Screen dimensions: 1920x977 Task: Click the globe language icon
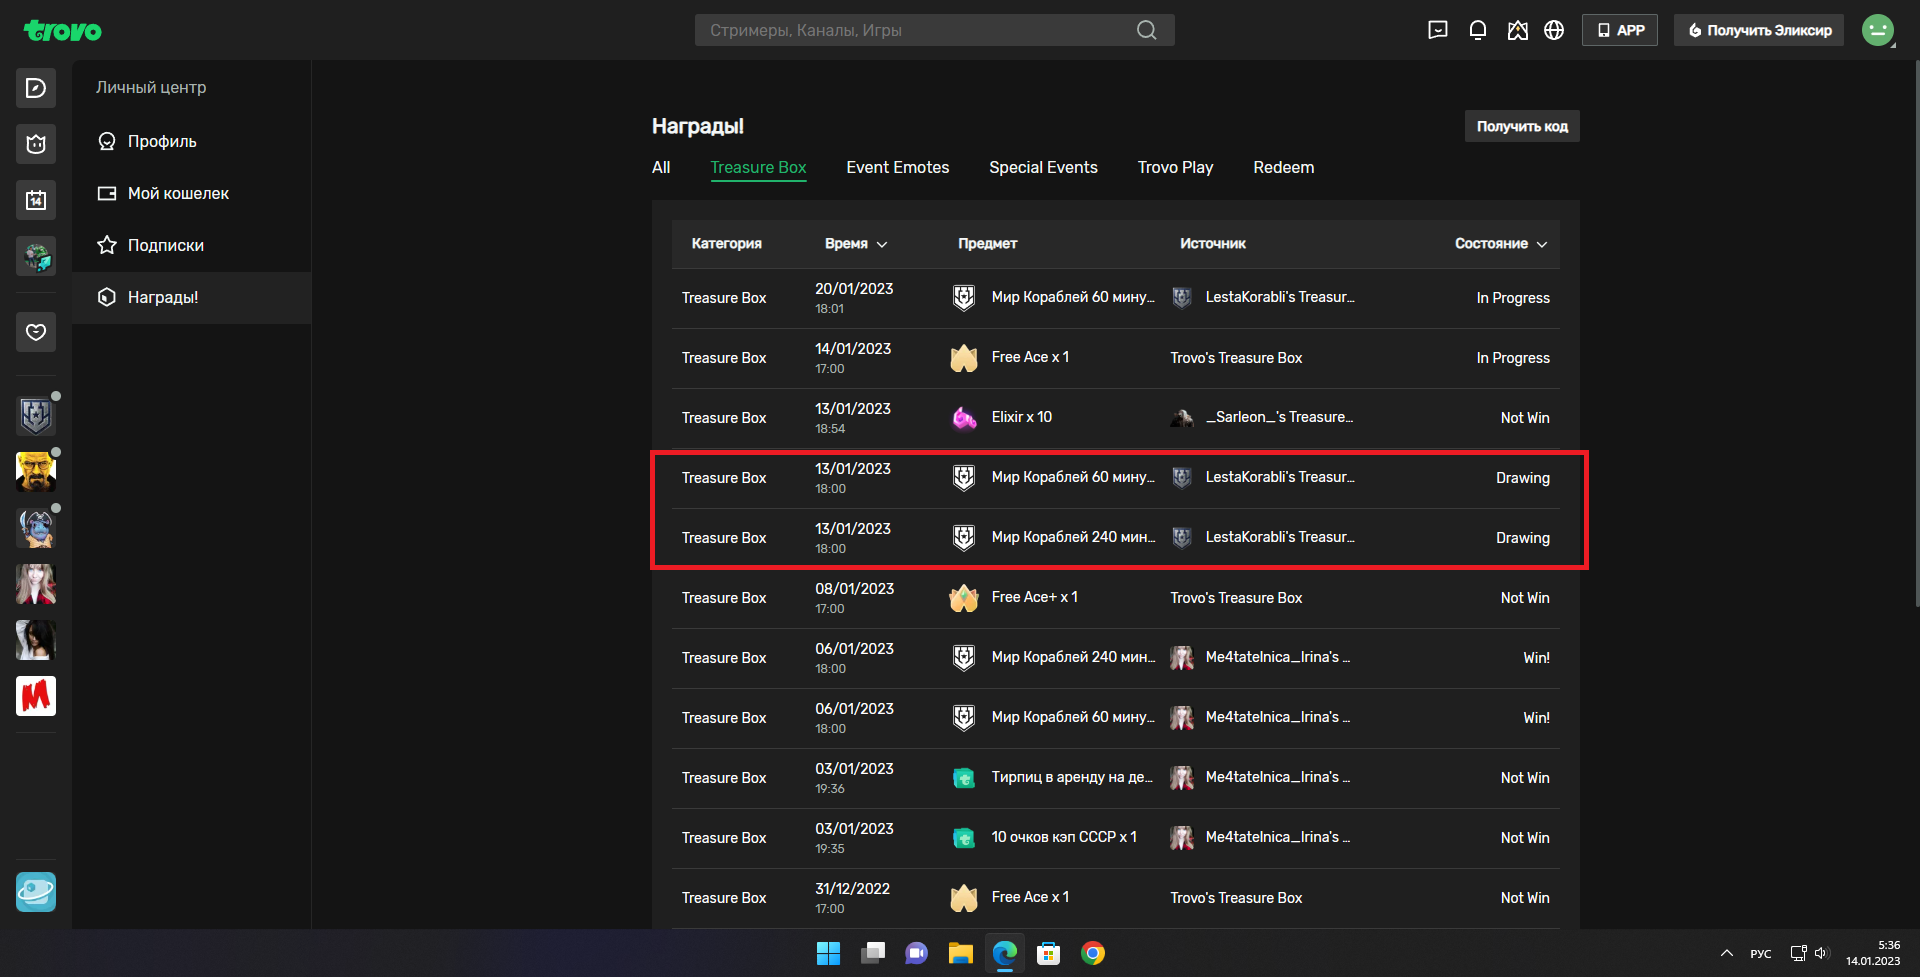[x=1553, y=30]
